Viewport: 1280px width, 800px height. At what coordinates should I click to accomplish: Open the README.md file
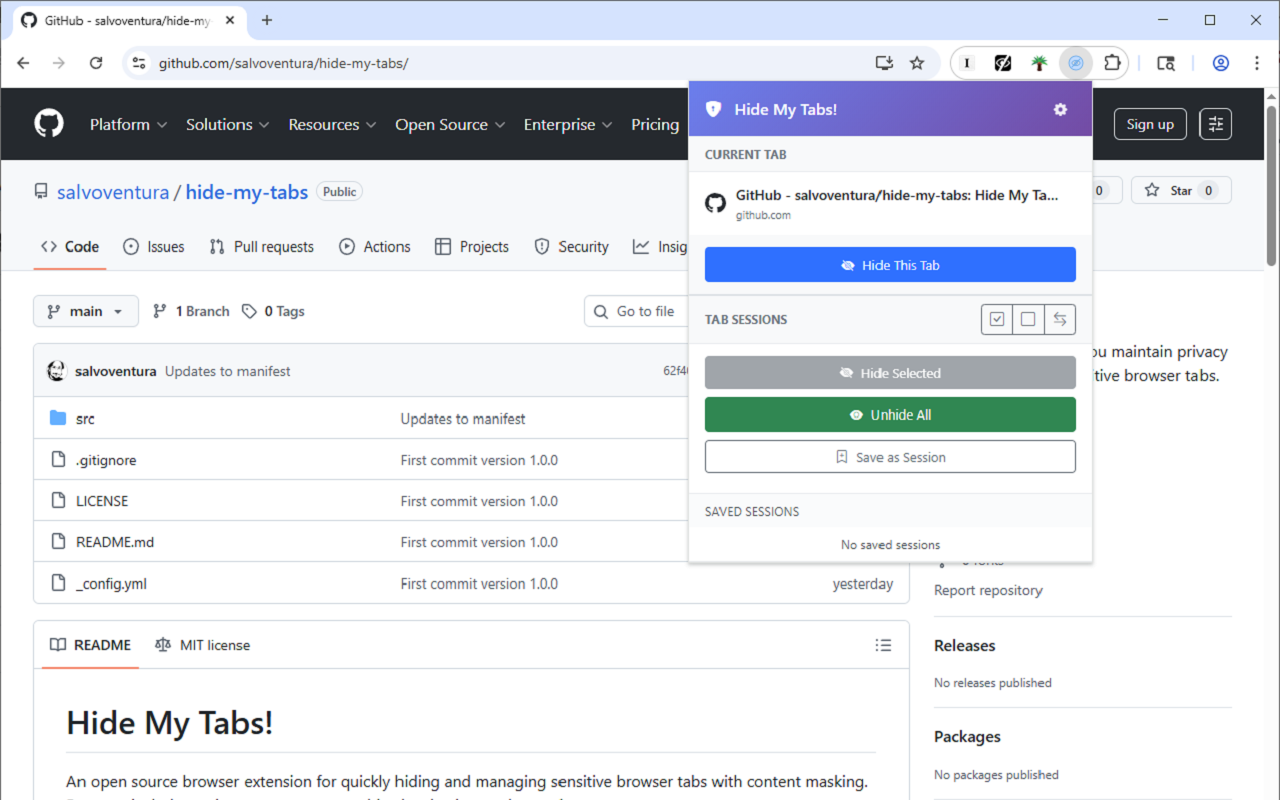[115, 542]
